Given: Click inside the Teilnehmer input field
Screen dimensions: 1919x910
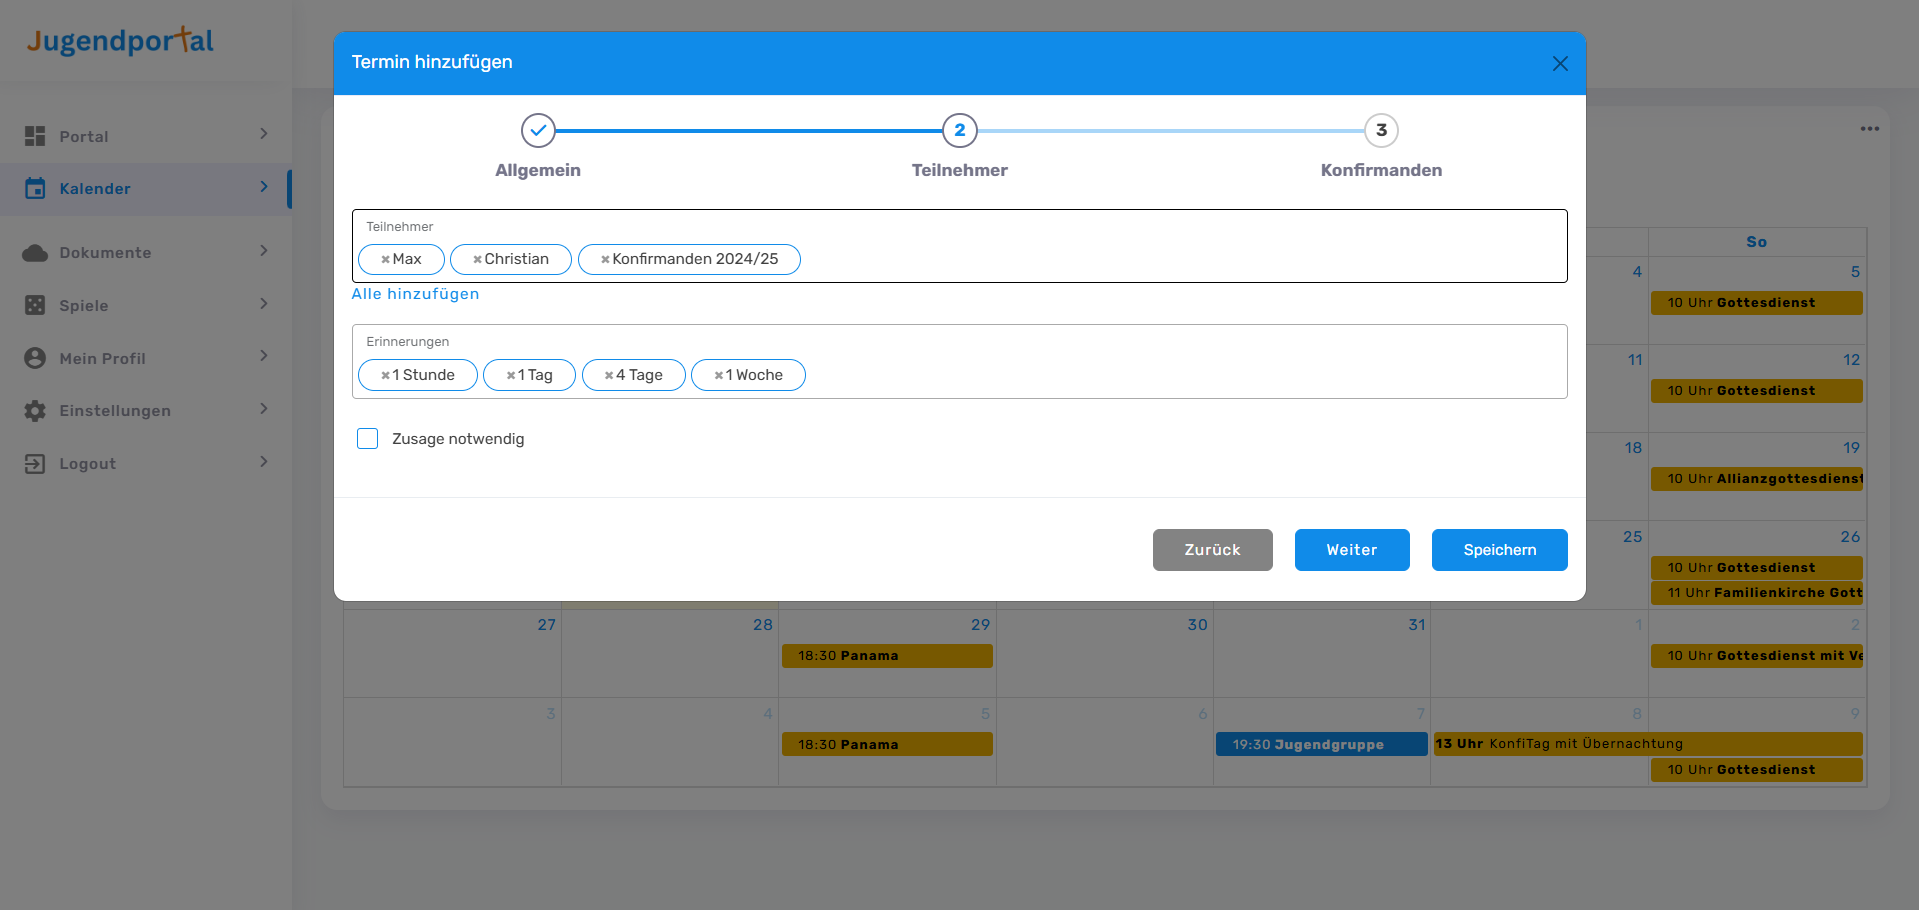Looking at the screenshot, I should 1180,259.
